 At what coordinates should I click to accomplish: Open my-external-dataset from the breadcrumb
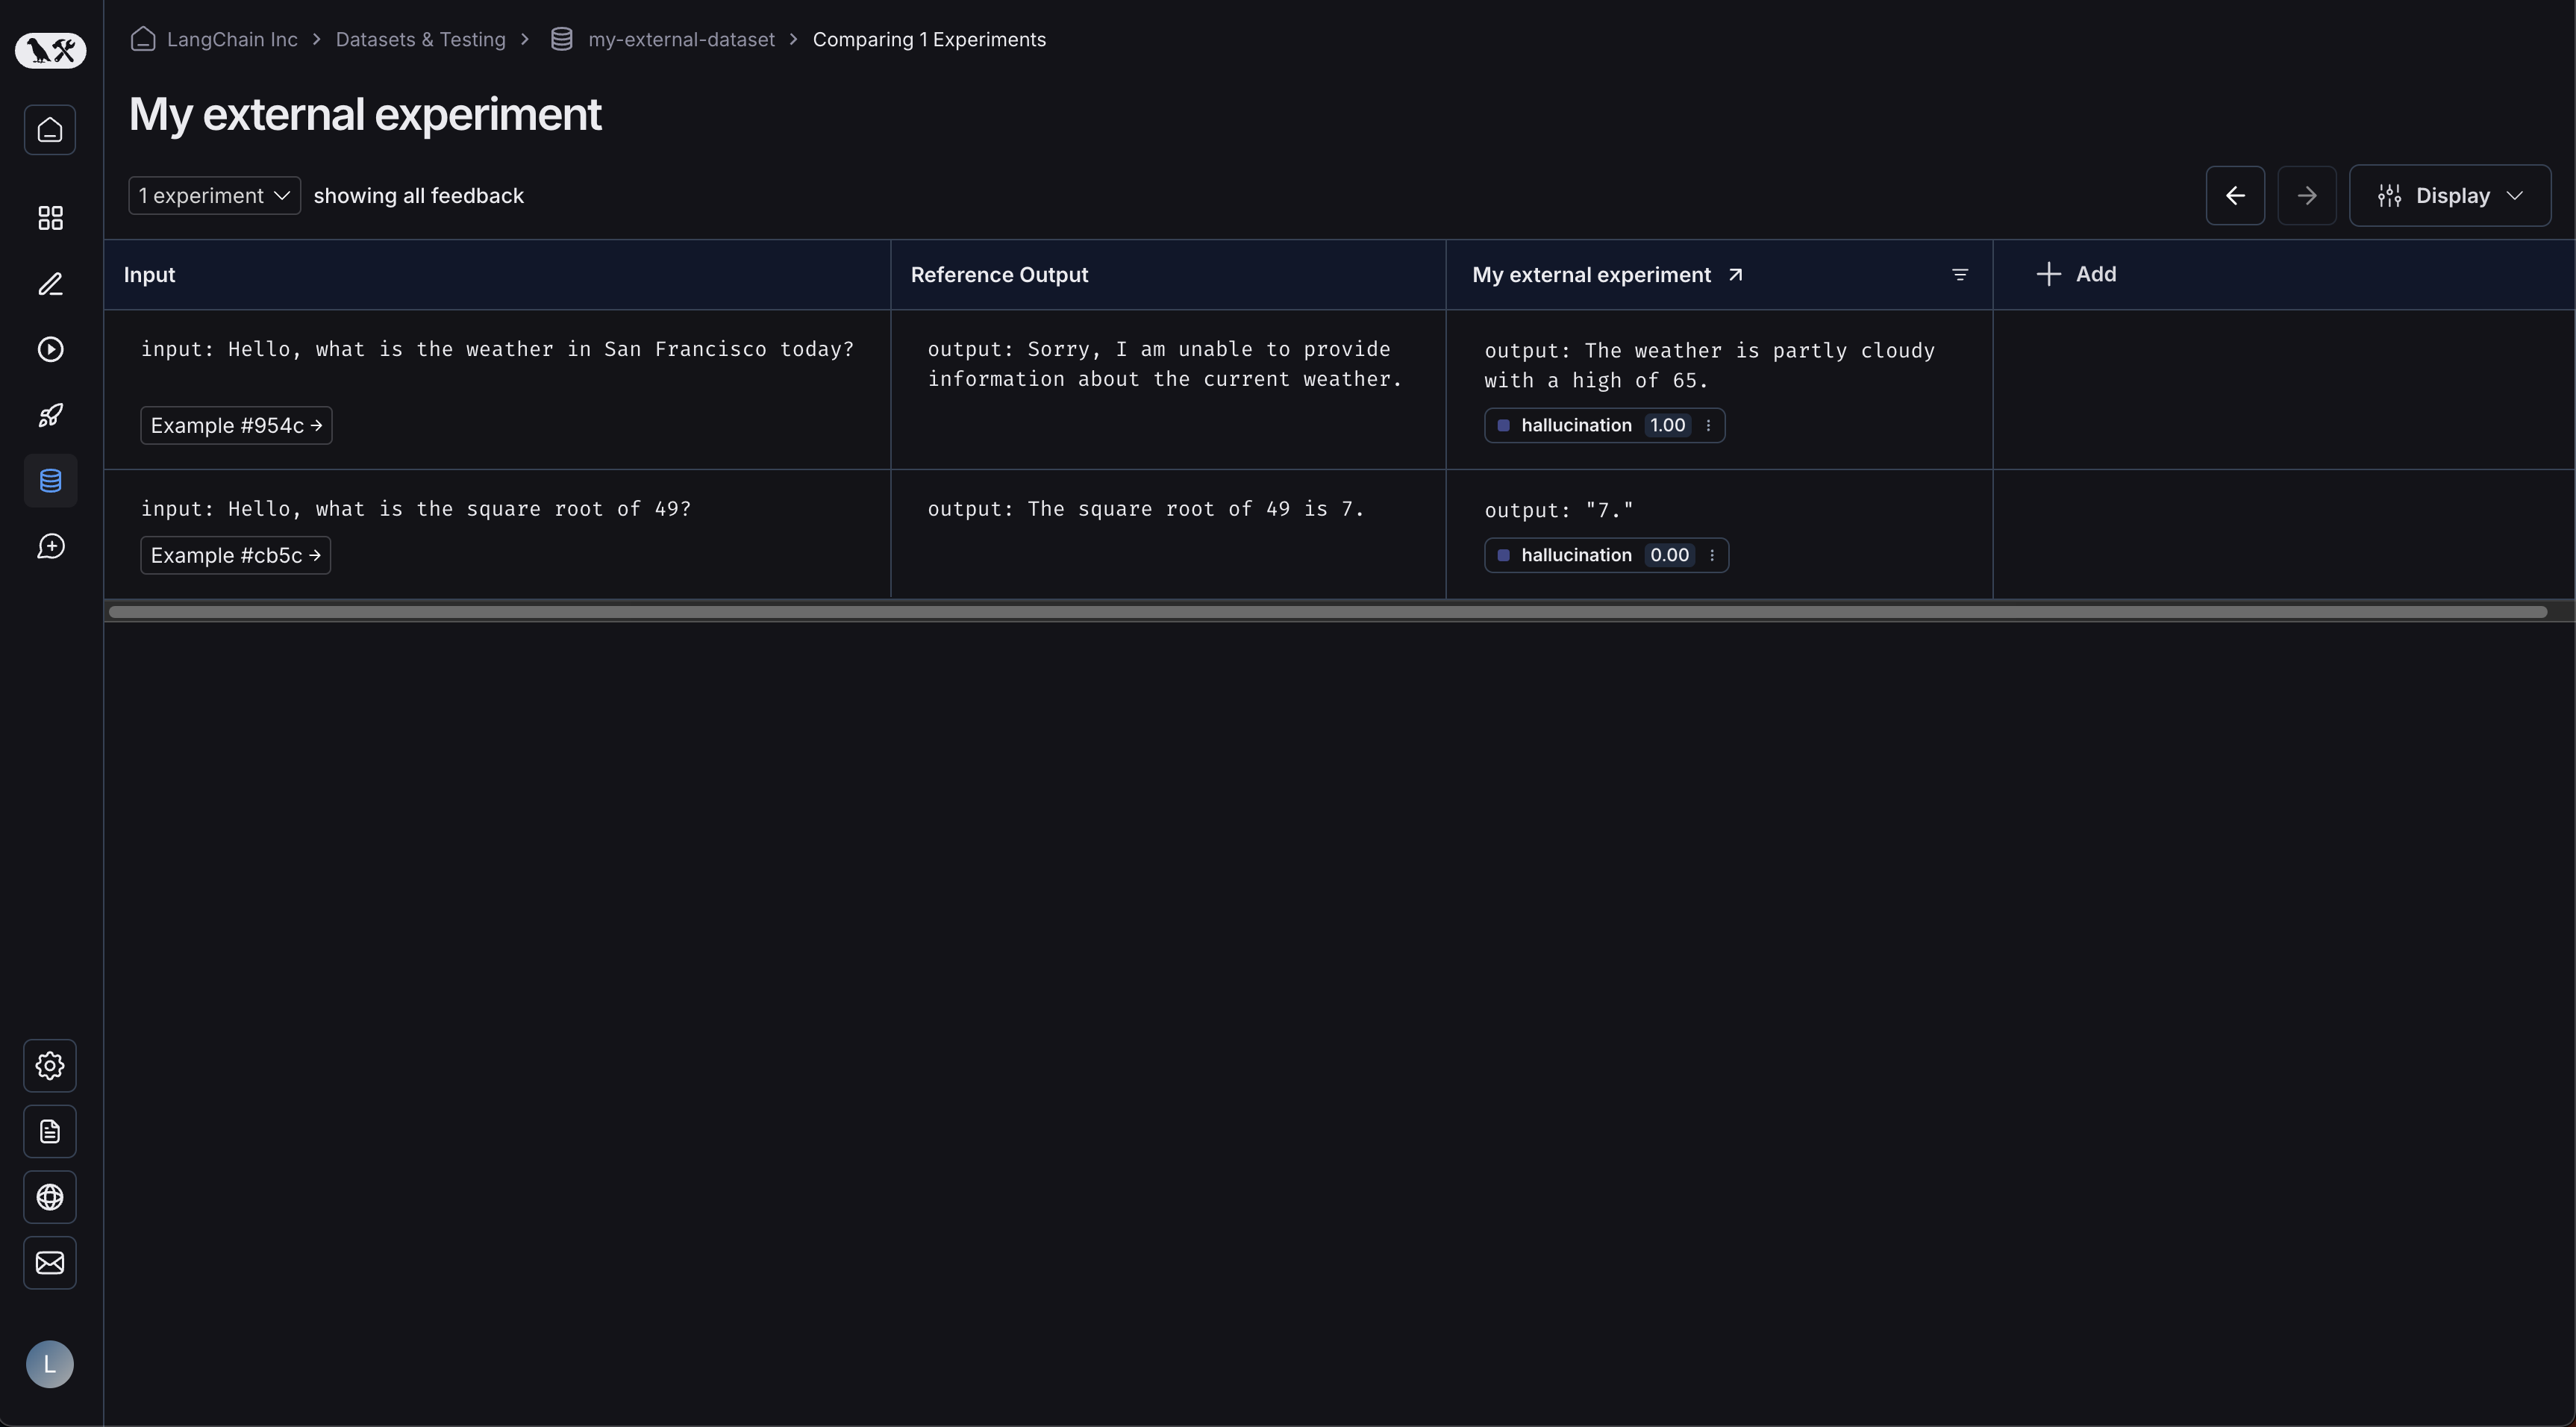click(x=681, y=39)
